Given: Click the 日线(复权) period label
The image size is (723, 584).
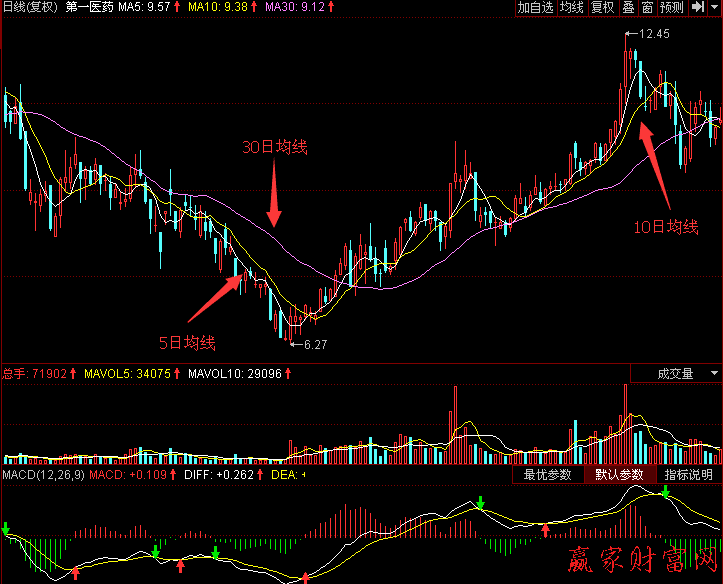Looking at the screenshot, I should (x=30, y=8).
